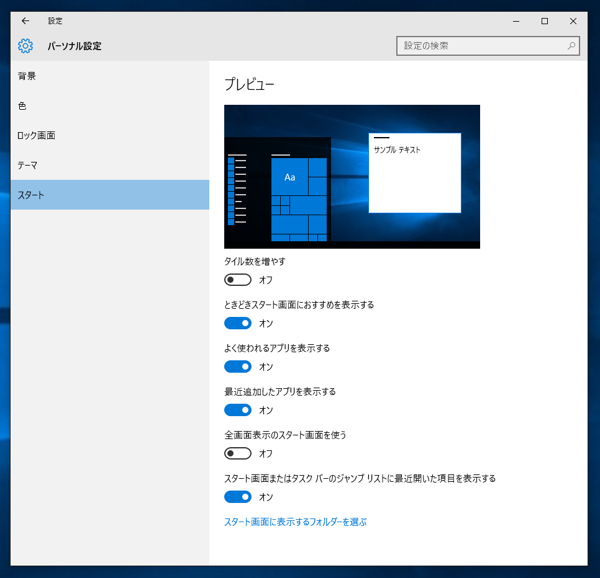Select ロック画面 in the sidebar
Screen dimensions: 600x578
pyautogui.click(x=110, y=135)
